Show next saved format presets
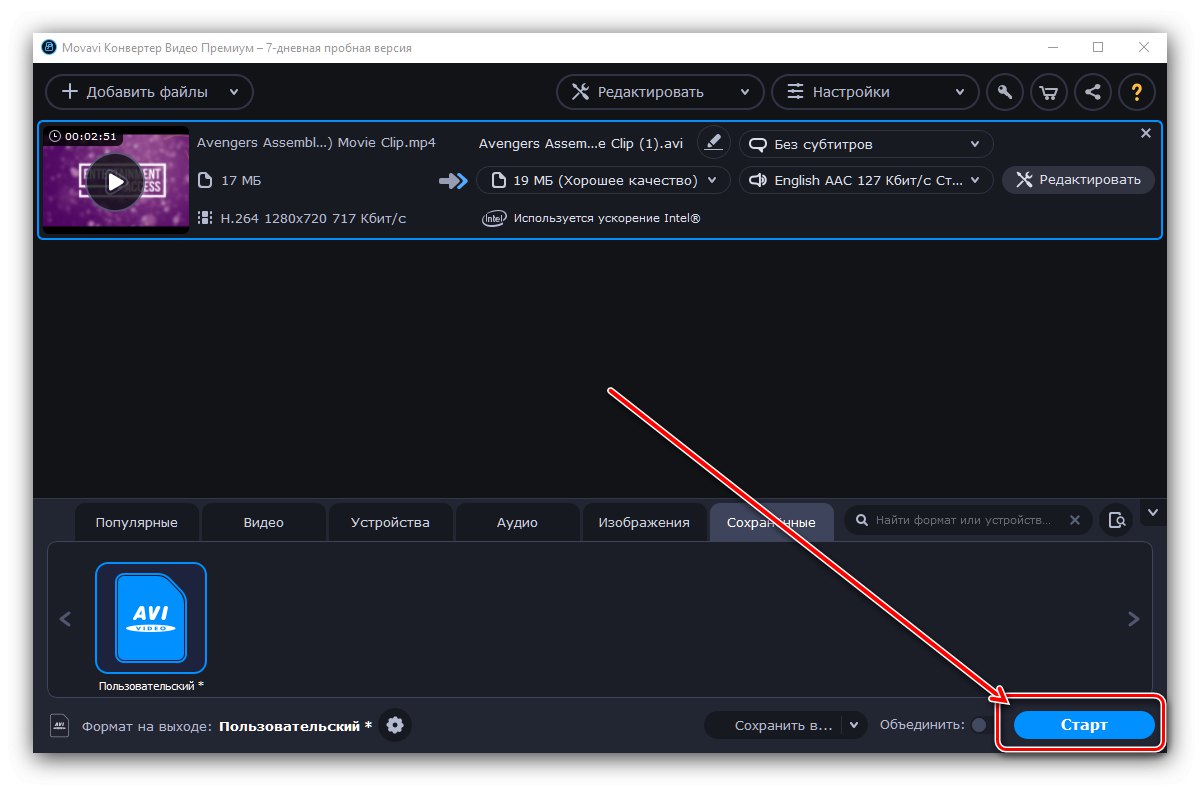Image resolution: width=1200 pixels, height=786 pixels. [x=1134, y=619]
